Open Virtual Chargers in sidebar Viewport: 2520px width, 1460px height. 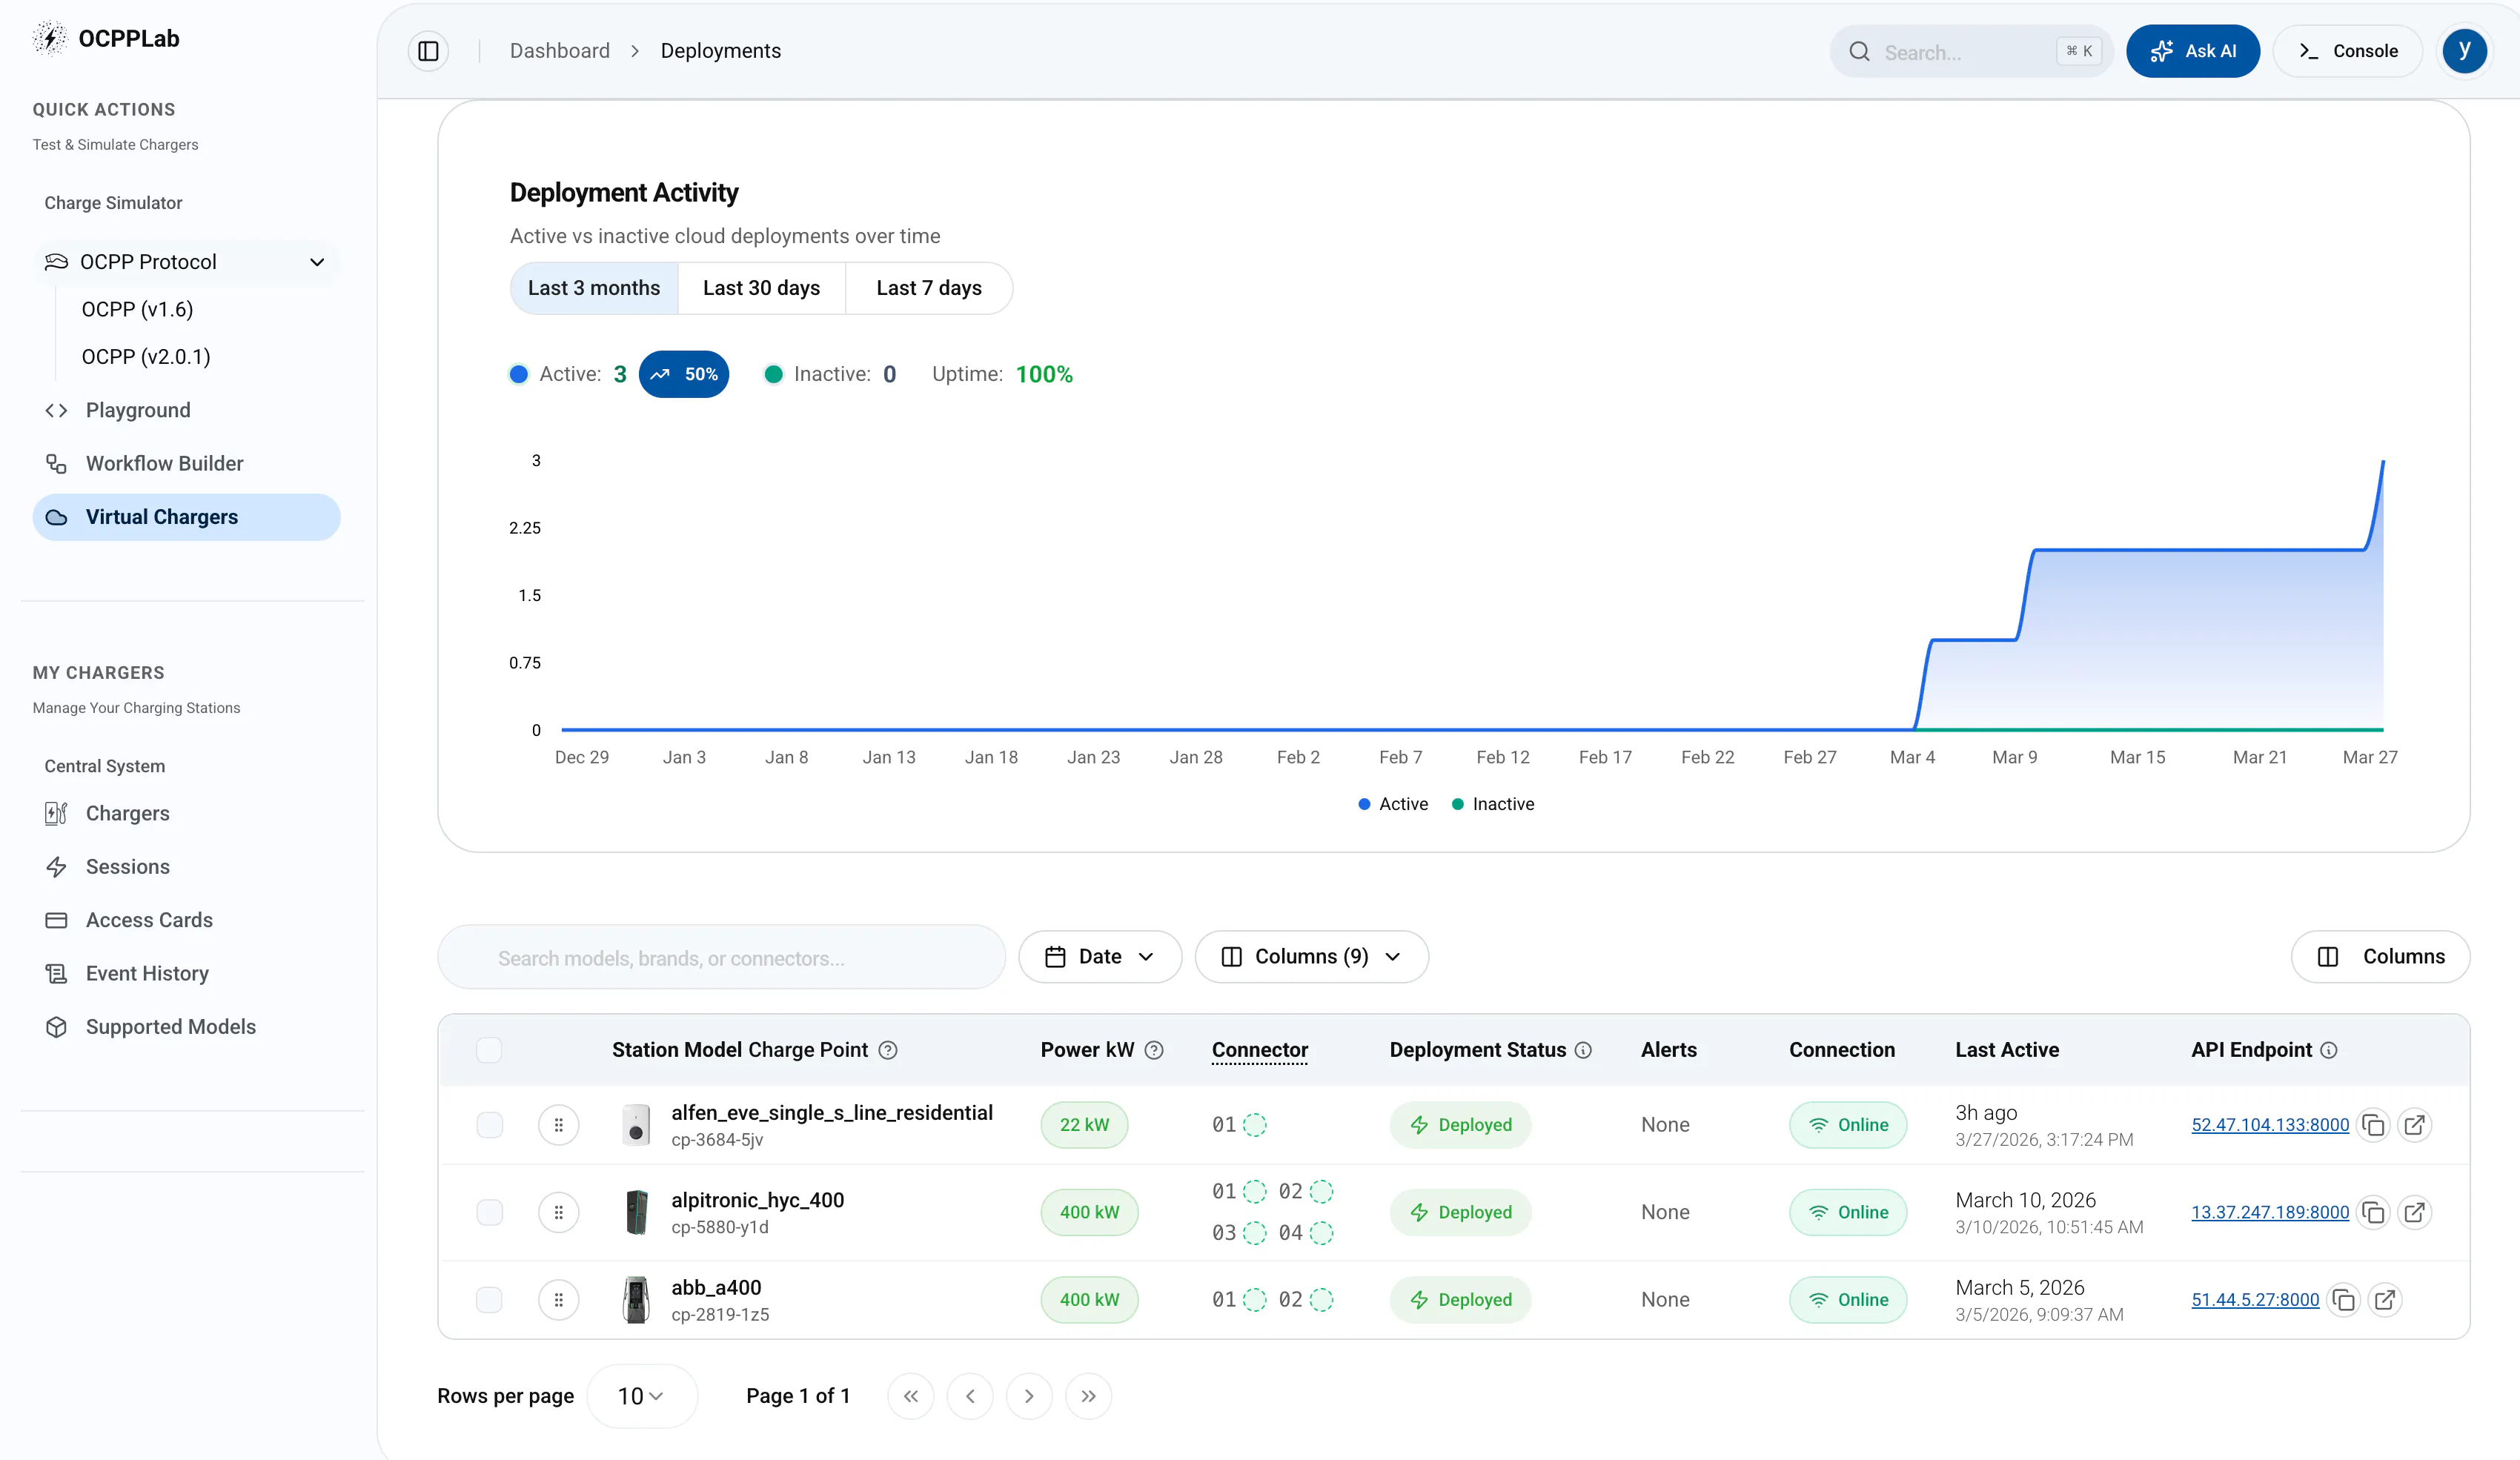pos(186,517)
